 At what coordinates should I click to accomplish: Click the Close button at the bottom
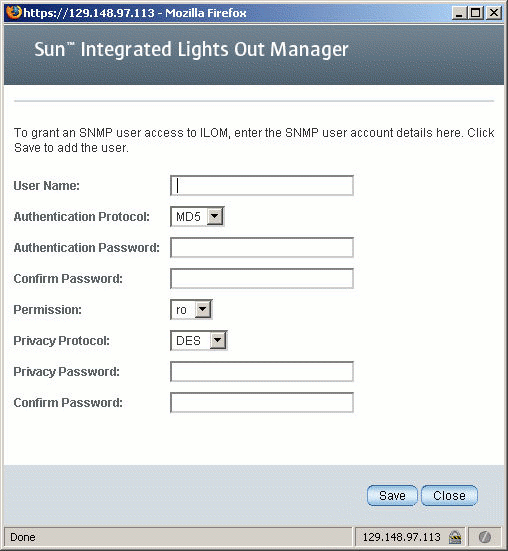pyautogui.click(x=449, y=495)
